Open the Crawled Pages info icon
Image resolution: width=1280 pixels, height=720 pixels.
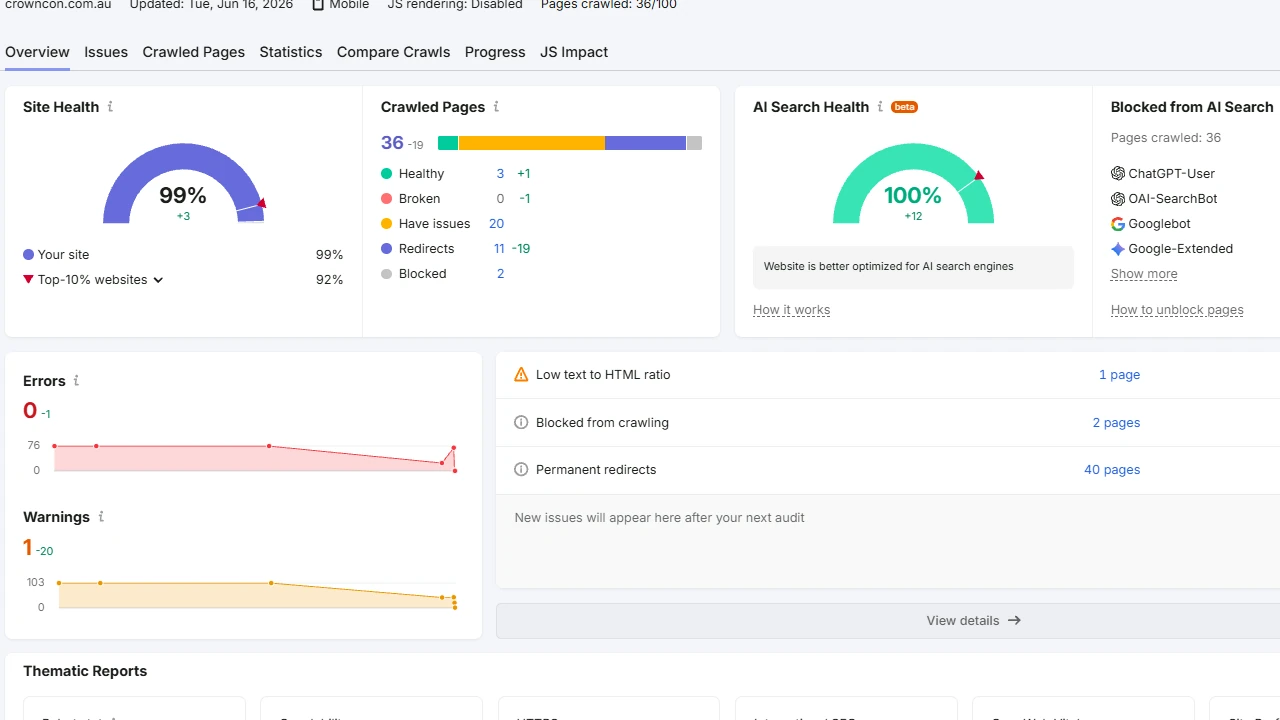pyautogui.click(x=496, y=106)
